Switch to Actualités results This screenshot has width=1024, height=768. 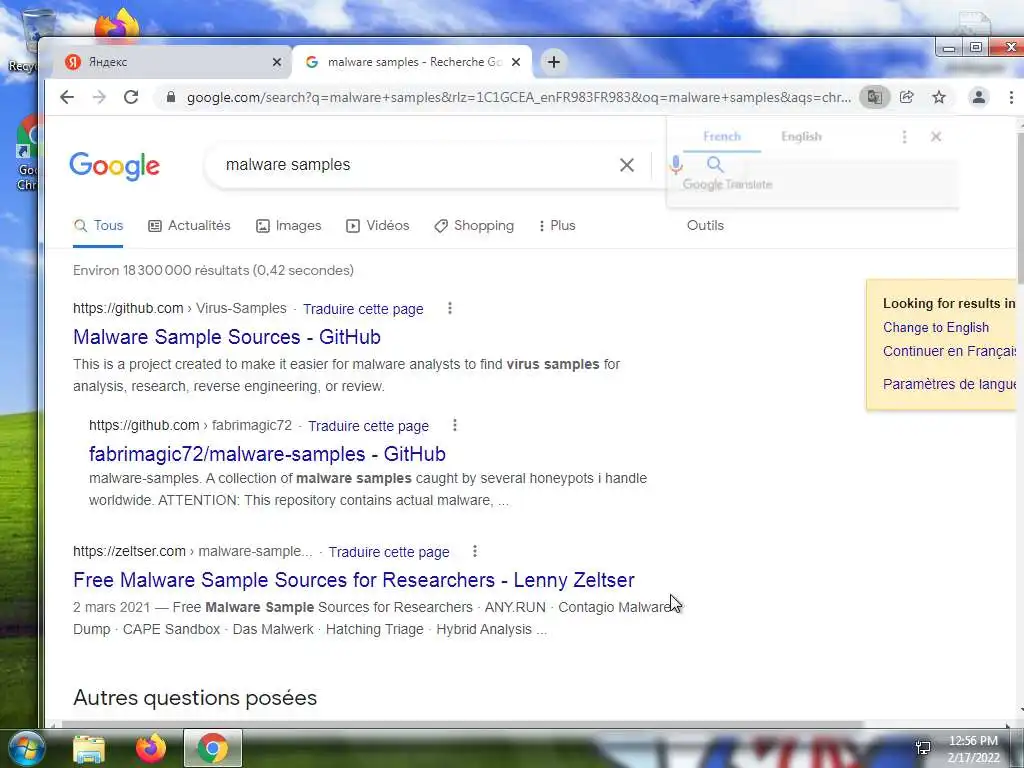[189, 226]
